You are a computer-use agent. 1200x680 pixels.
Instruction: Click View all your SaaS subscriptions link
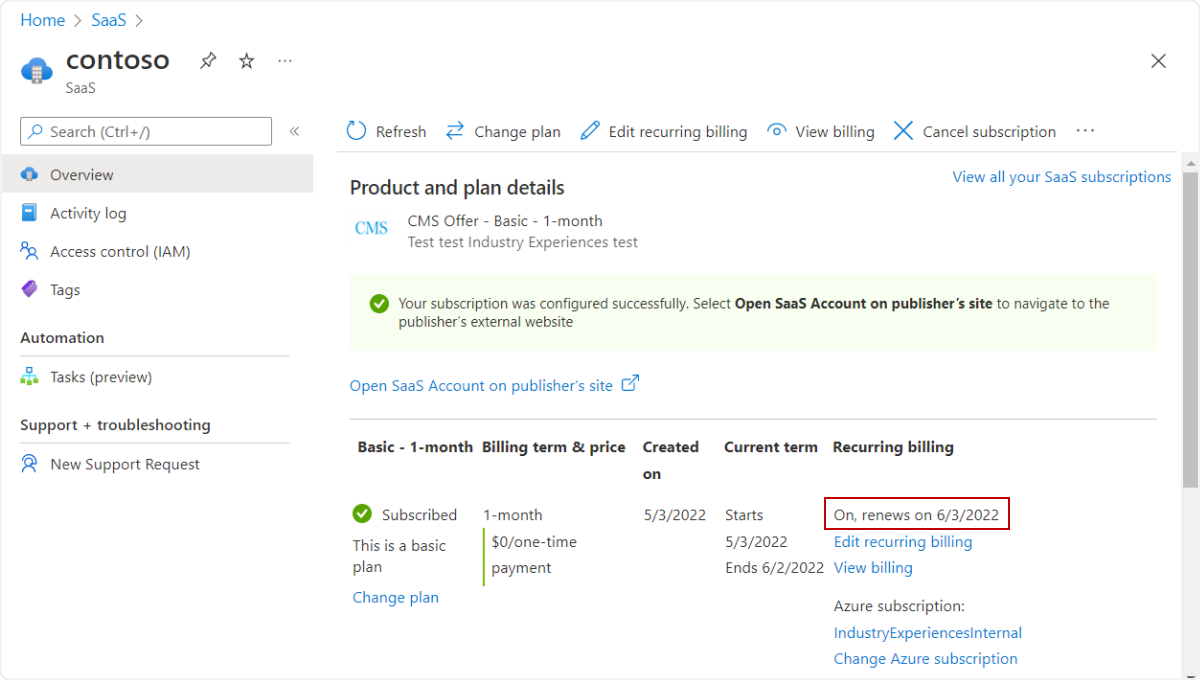click(x=1062, y=177)
